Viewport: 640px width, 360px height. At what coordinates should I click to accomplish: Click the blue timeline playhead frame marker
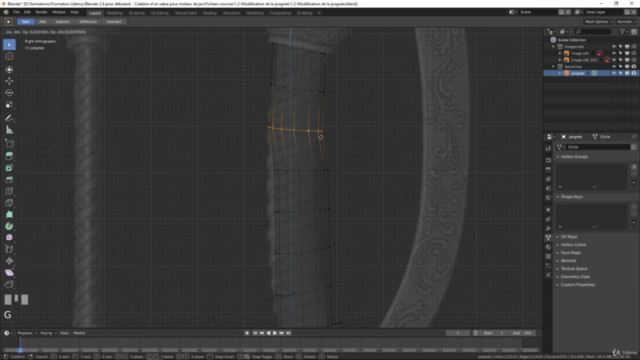[20, 350]
